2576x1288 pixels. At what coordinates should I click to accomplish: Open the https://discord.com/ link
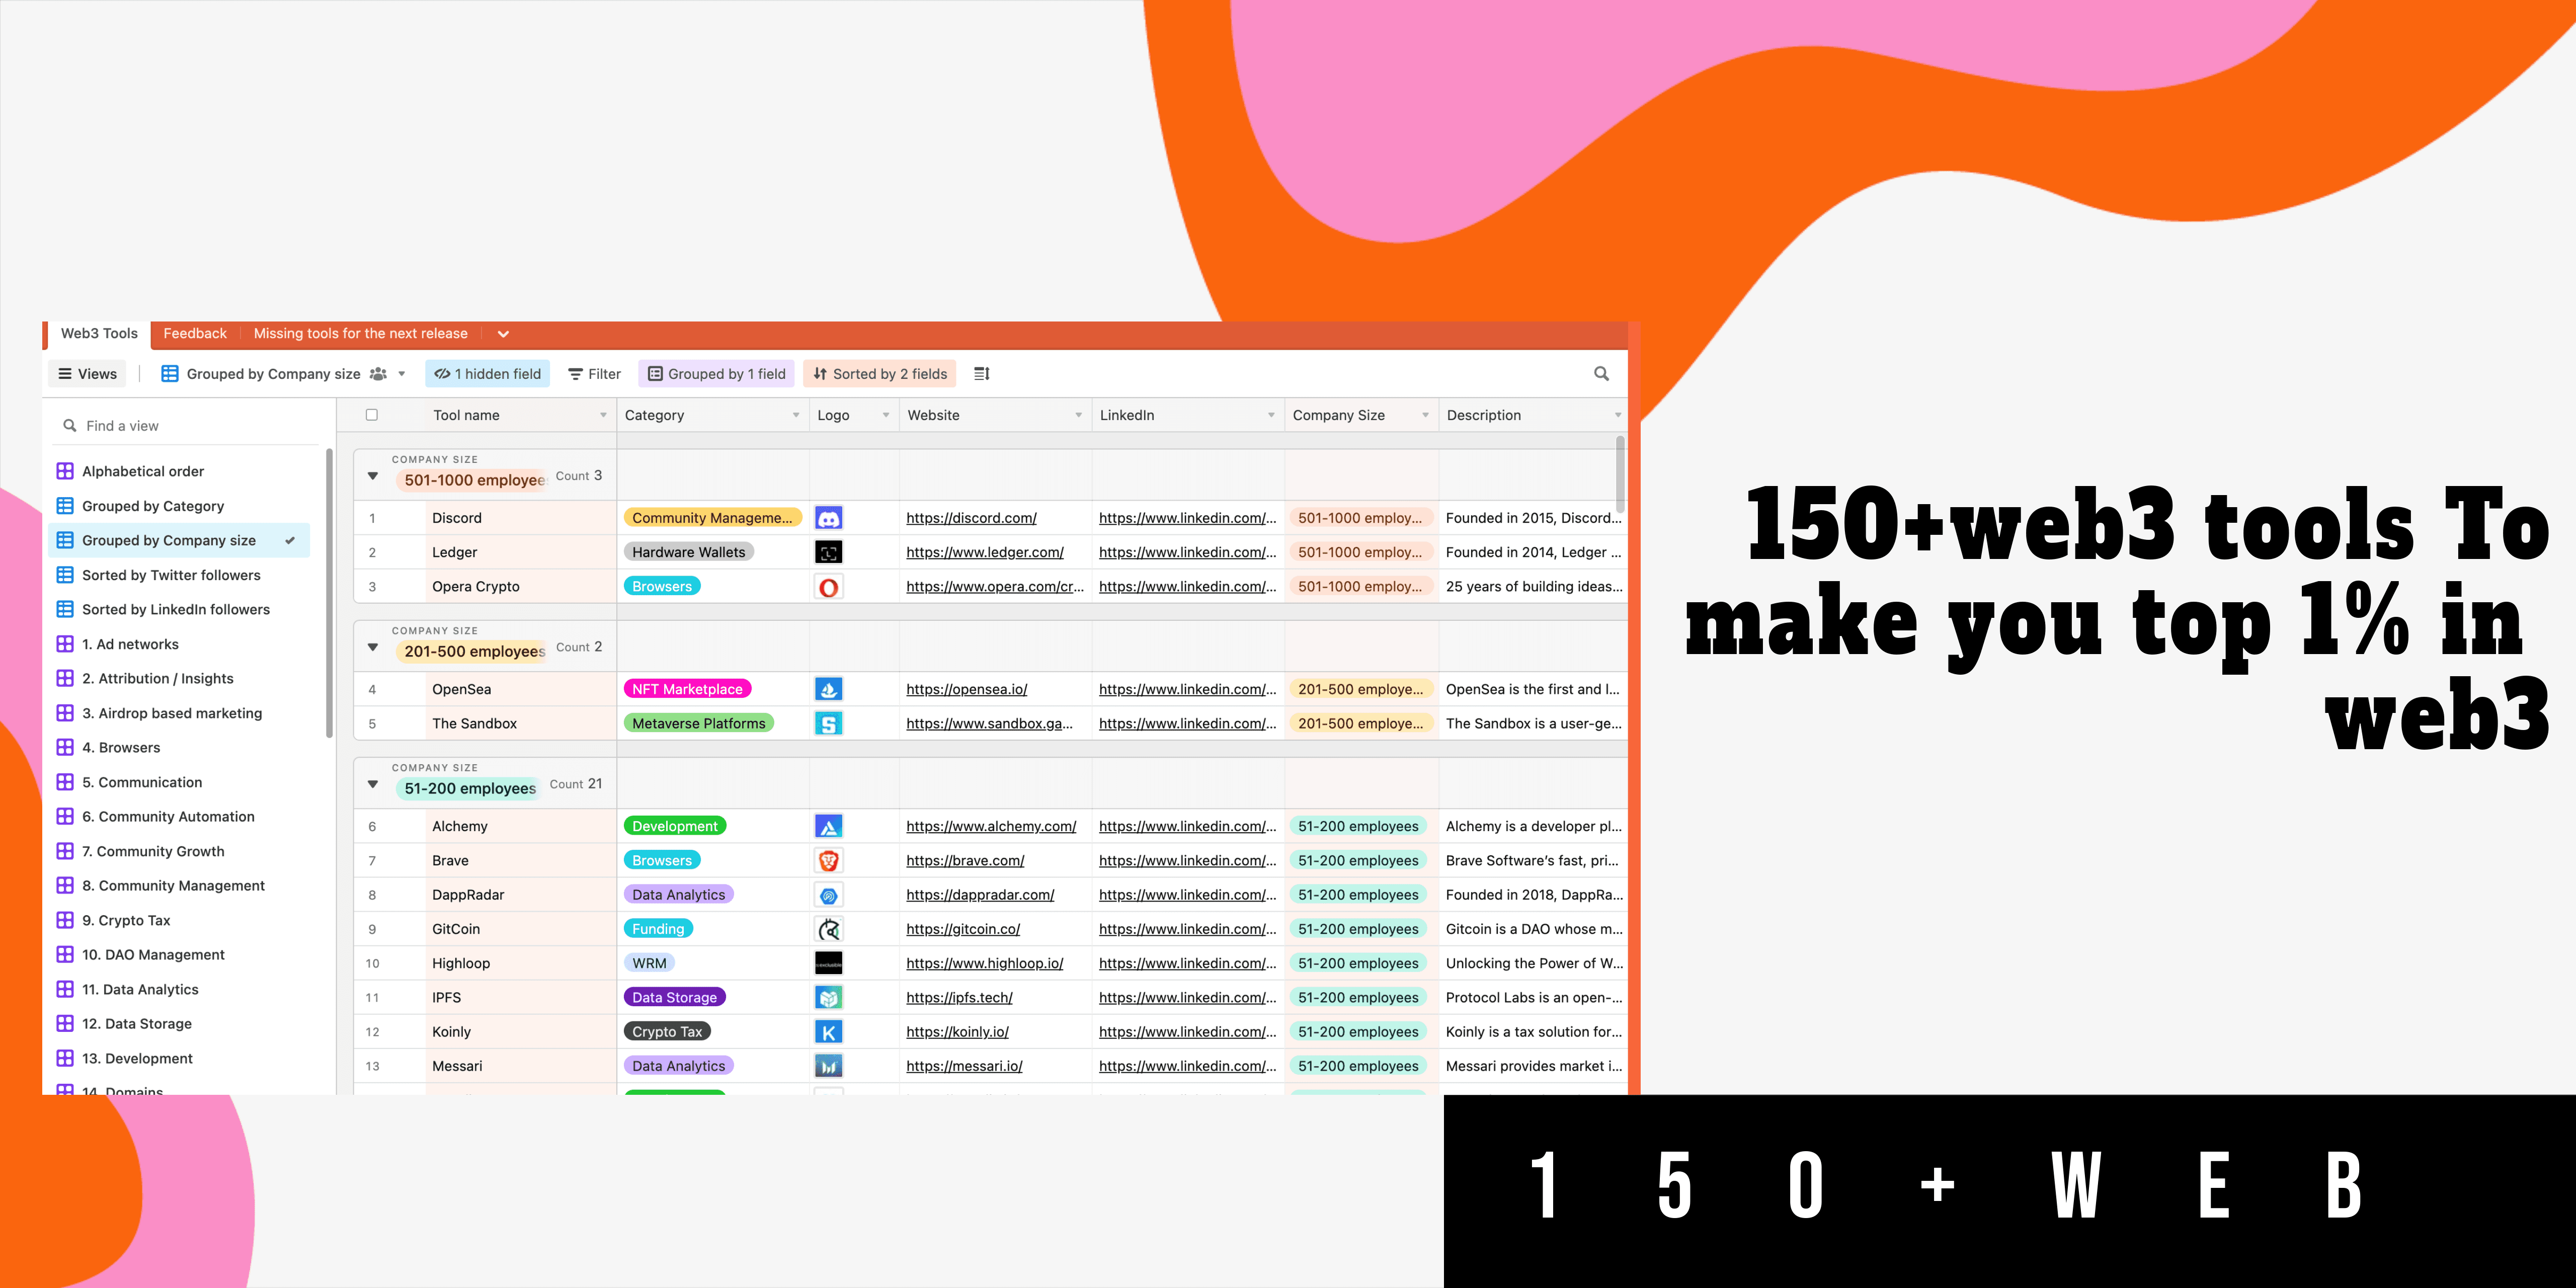(971, 518)
